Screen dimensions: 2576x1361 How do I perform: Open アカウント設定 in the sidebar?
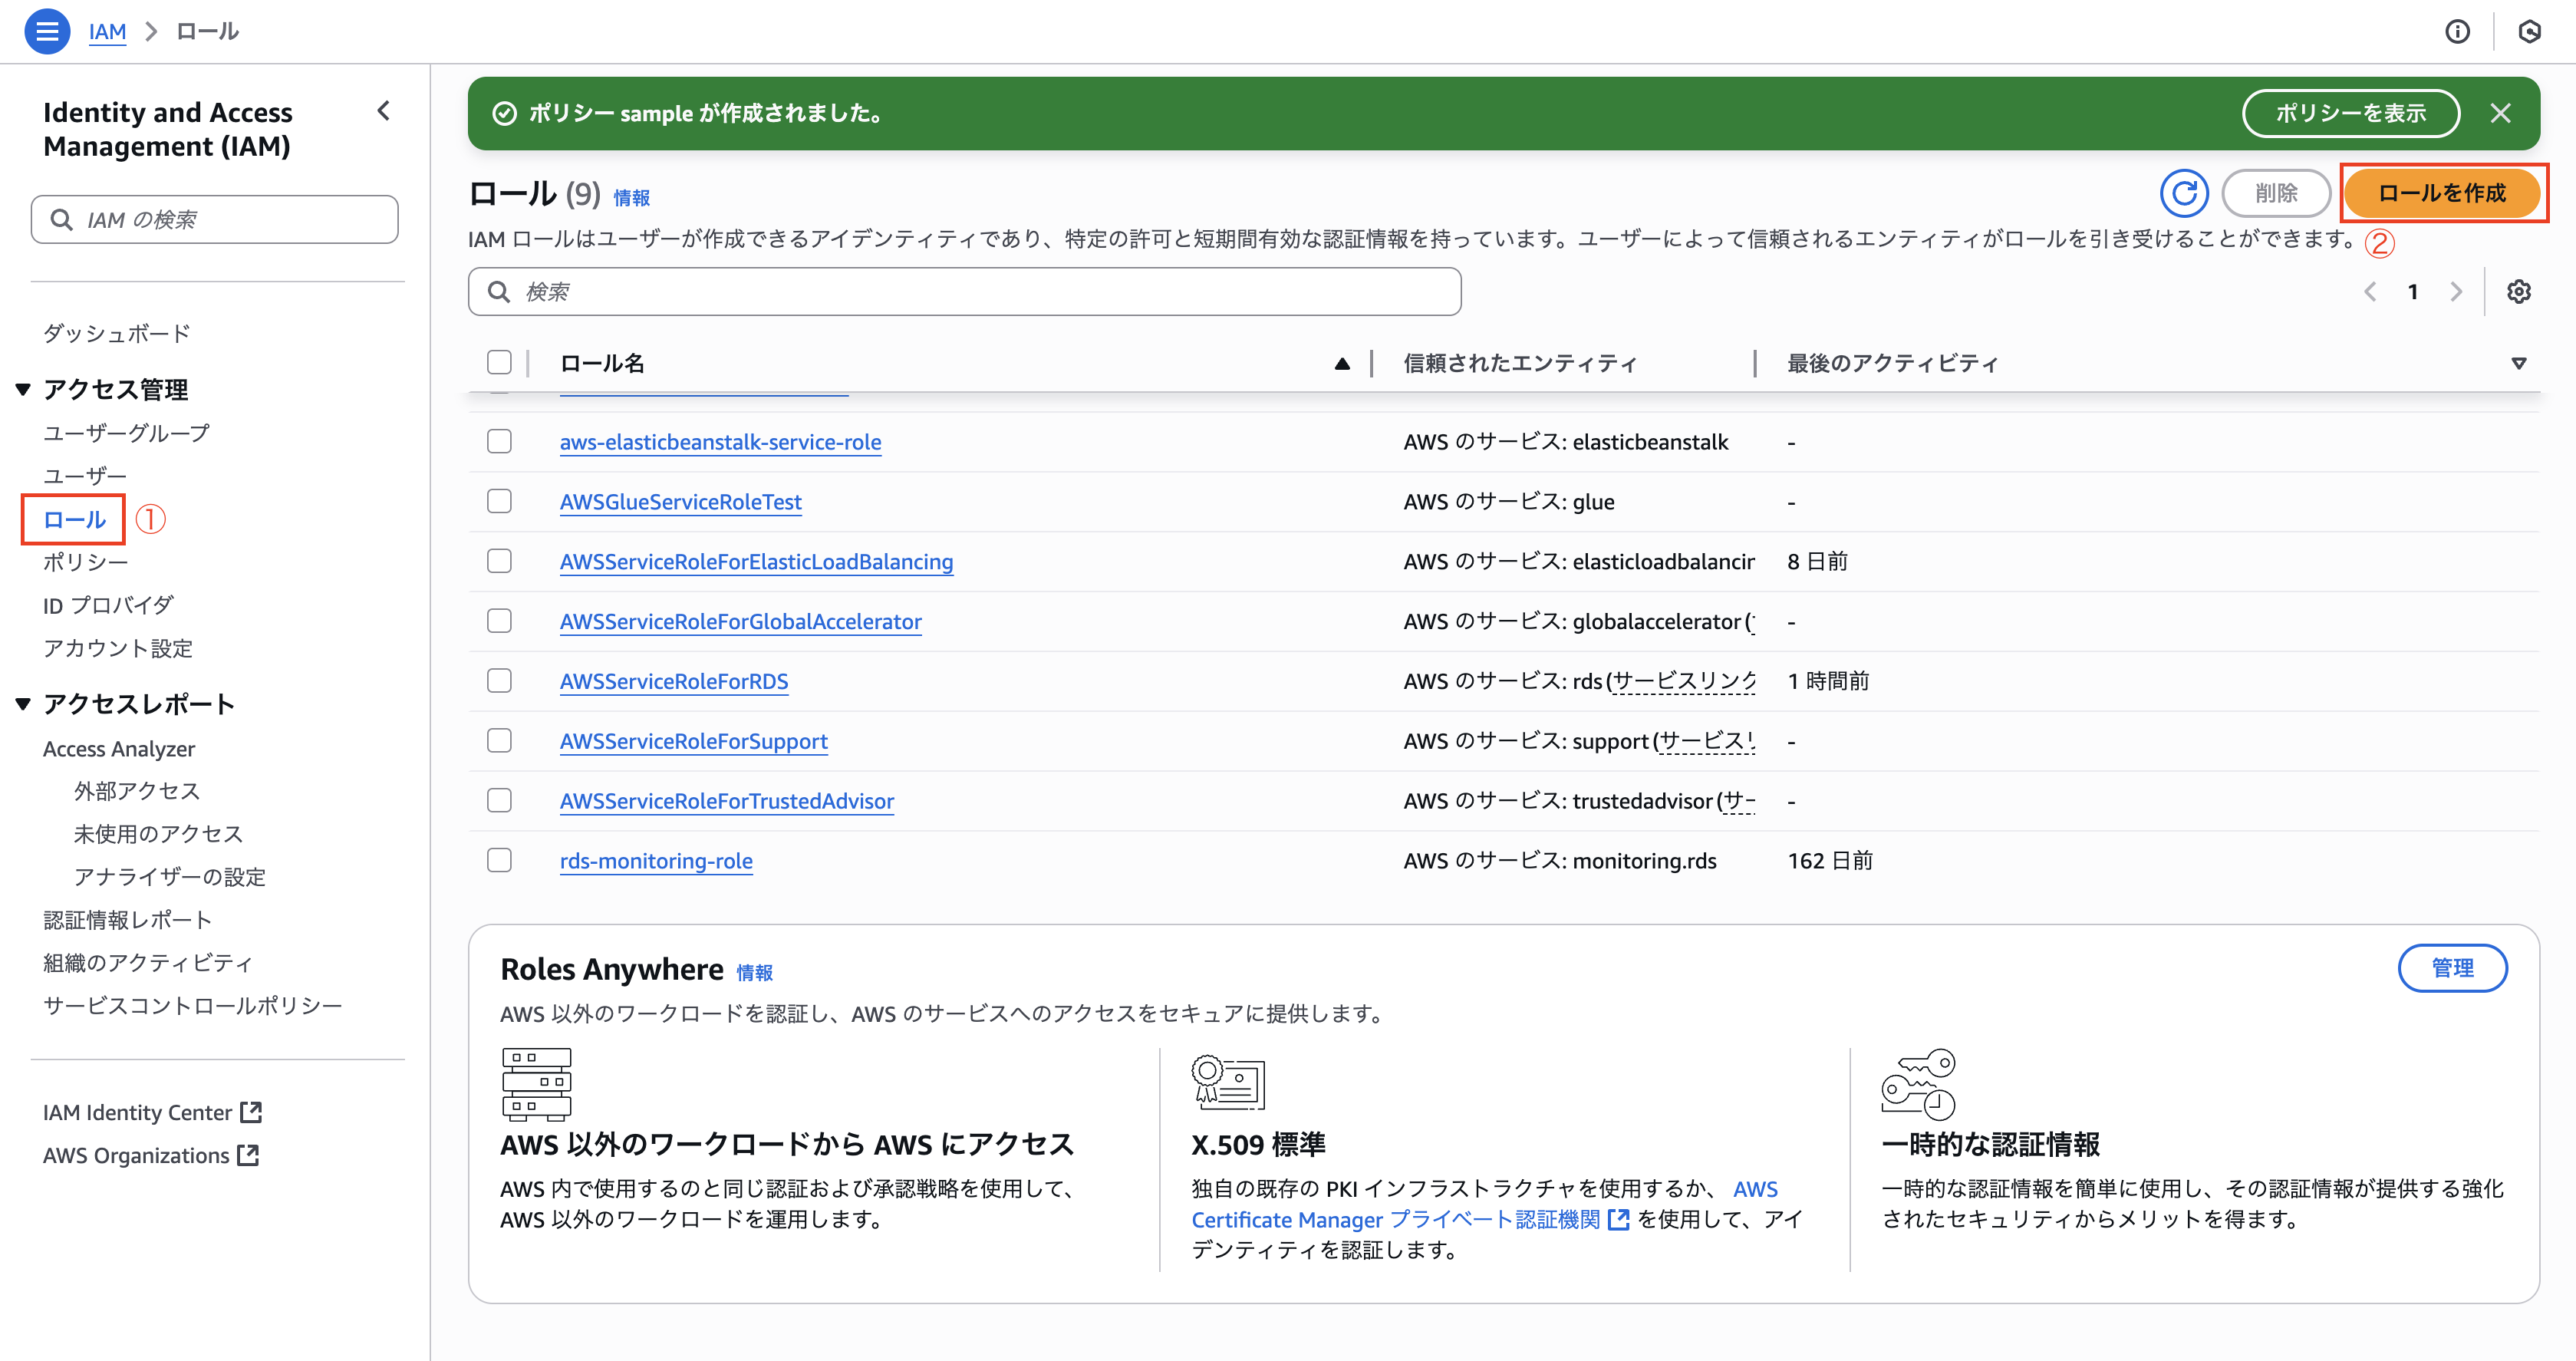(x=118, y=648)
